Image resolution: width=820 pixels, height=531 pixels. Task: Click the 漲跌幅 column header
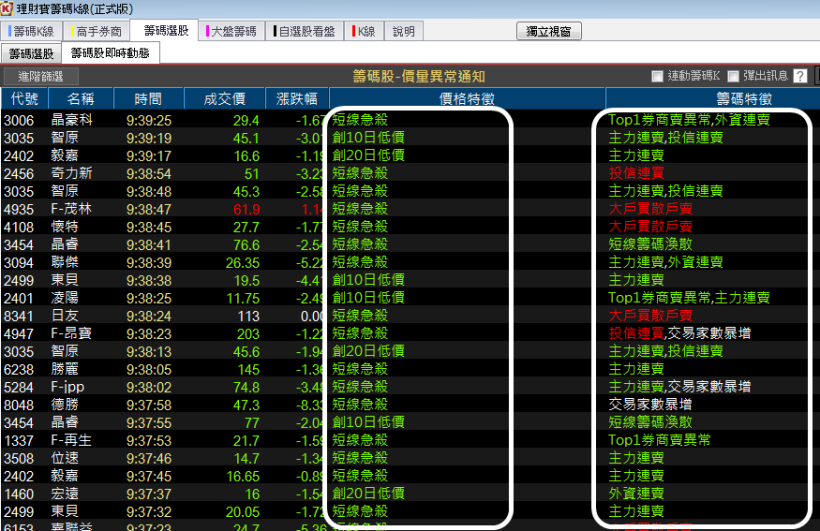[x=297, y=98]
